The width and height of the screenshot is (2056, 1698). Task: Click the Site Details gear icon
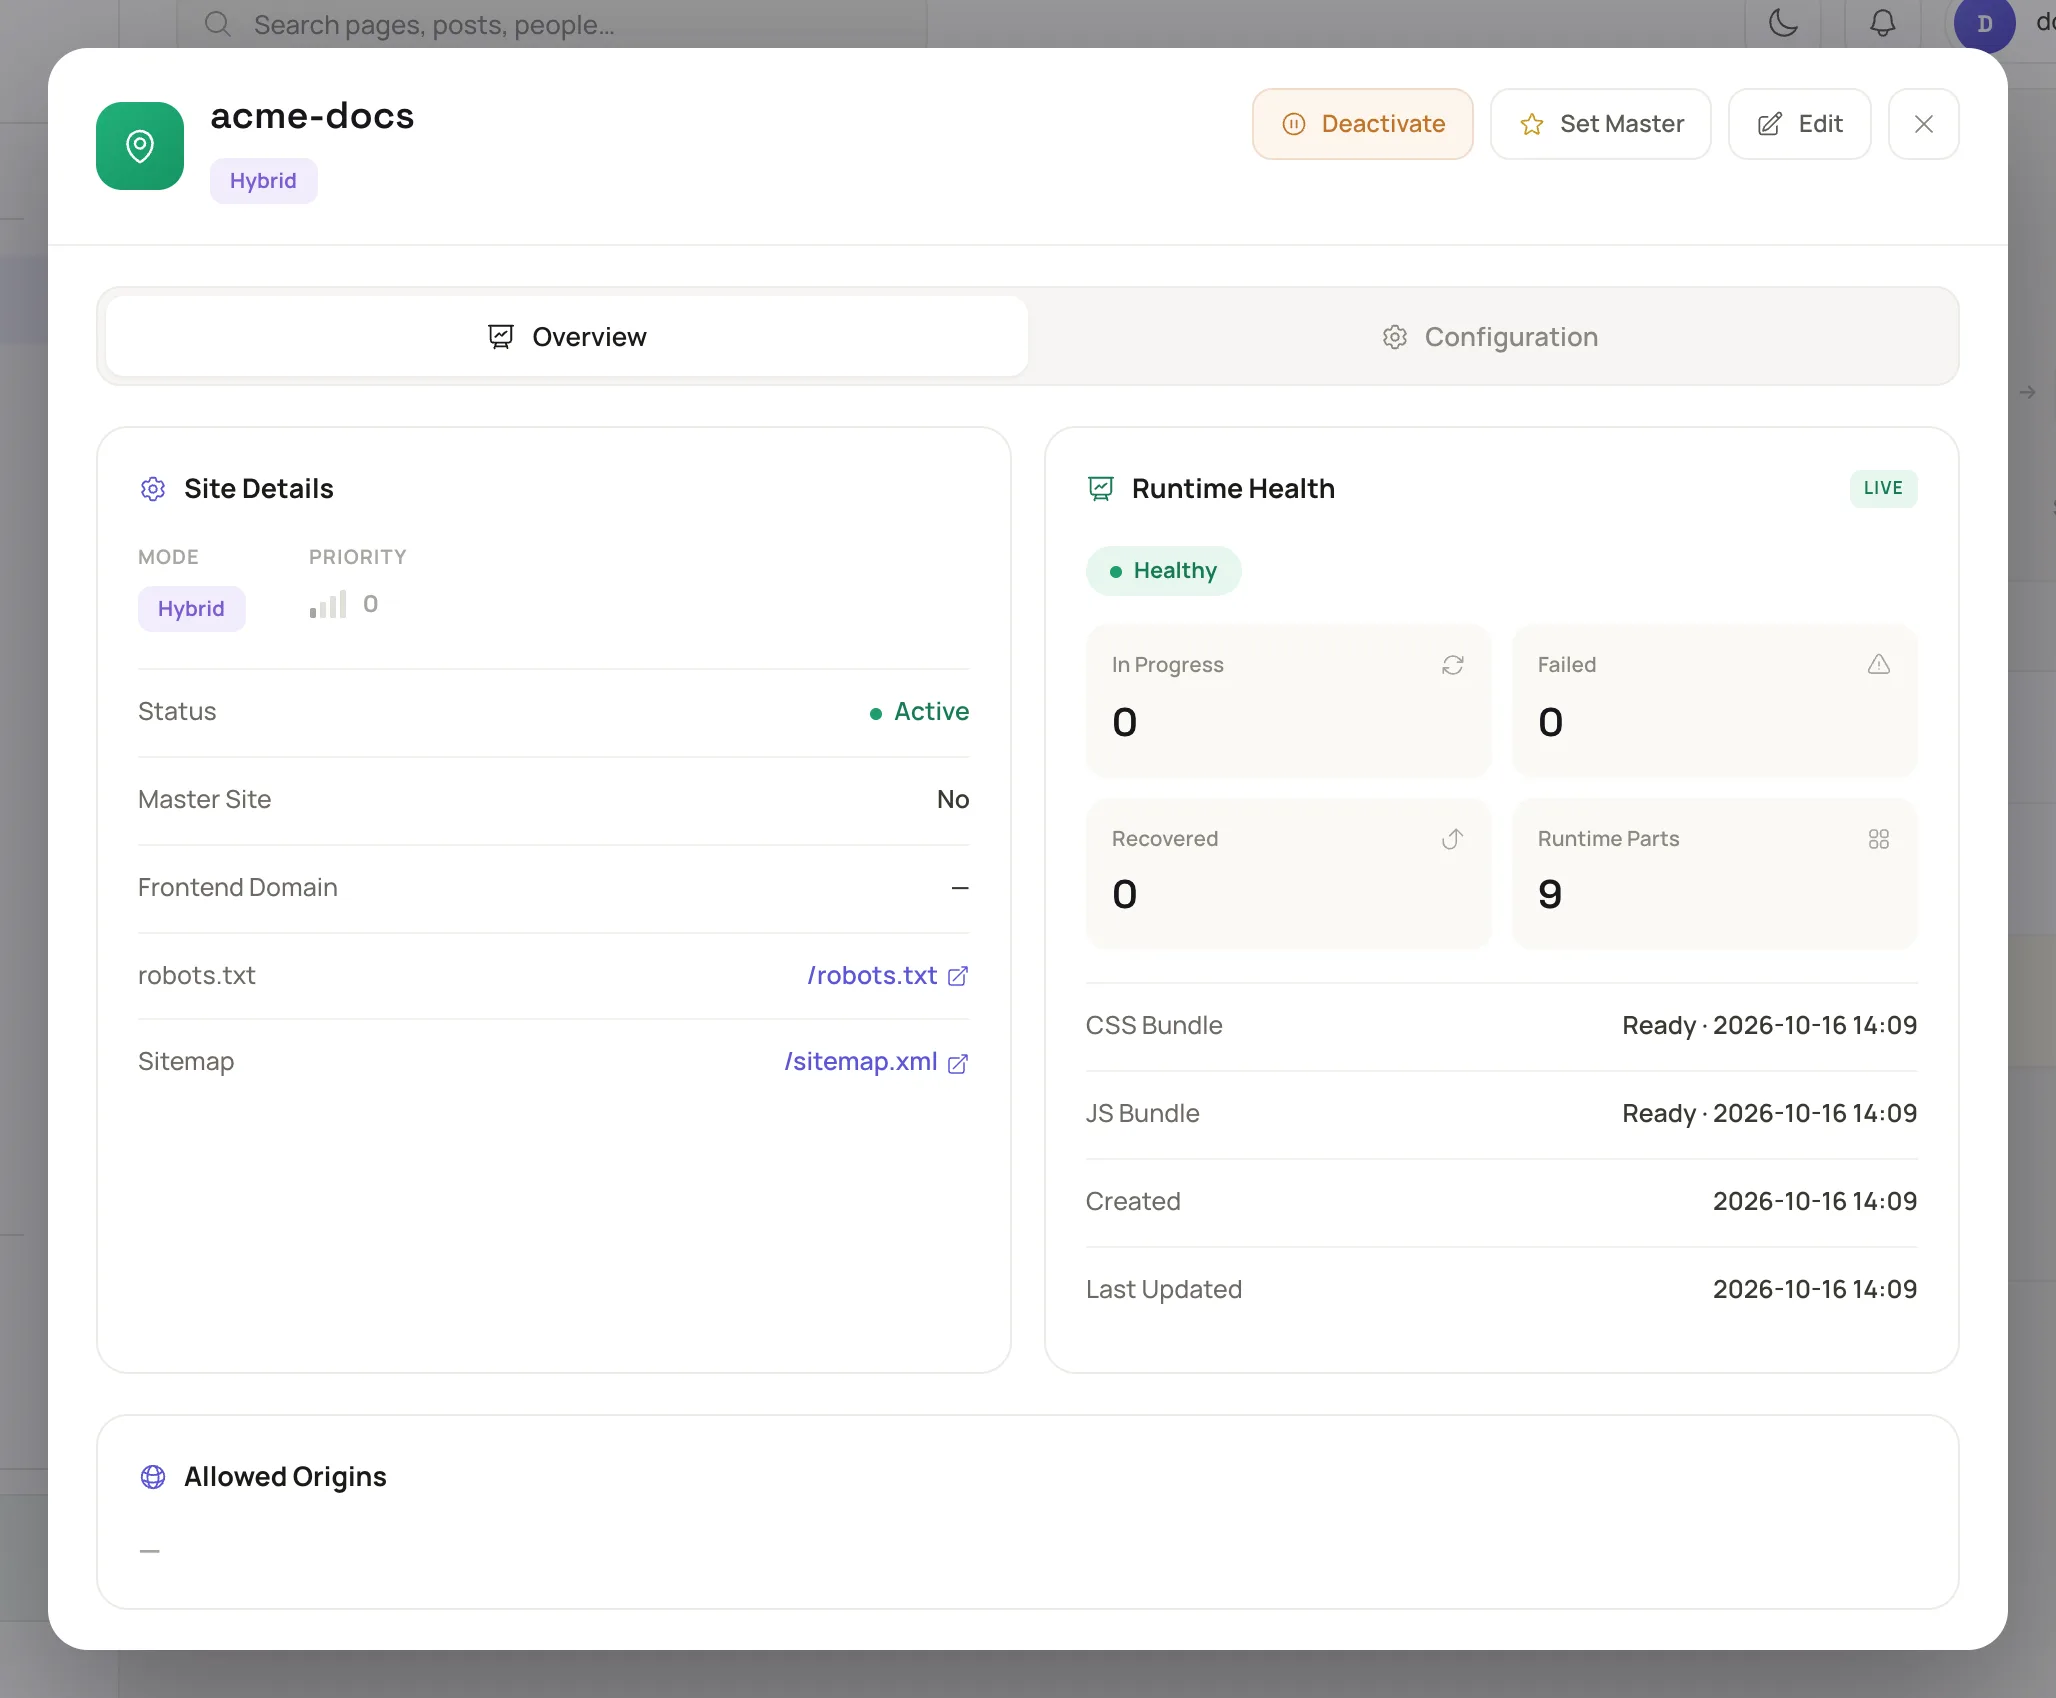(153, 489)
